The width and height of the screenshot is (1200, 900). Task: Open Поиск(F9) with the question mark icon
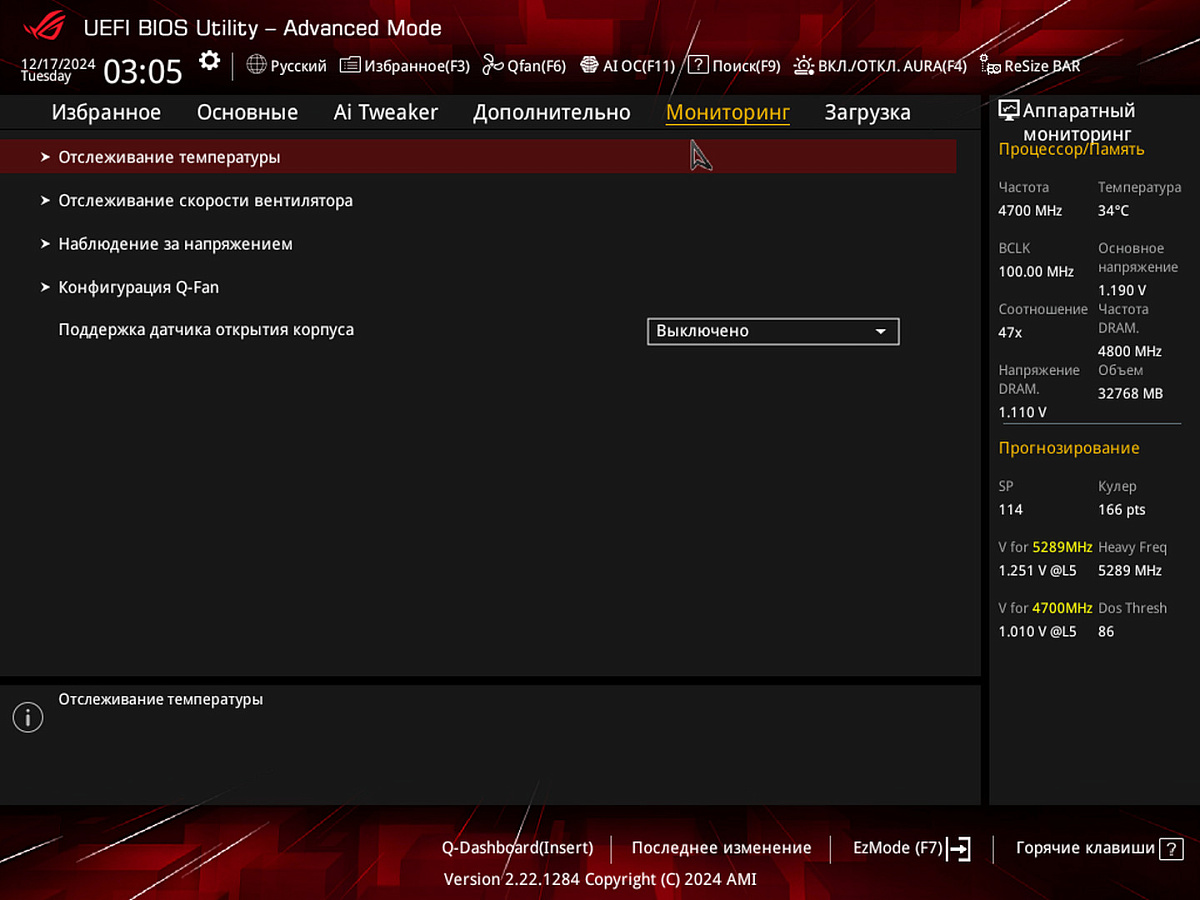(x=698, y=66)
